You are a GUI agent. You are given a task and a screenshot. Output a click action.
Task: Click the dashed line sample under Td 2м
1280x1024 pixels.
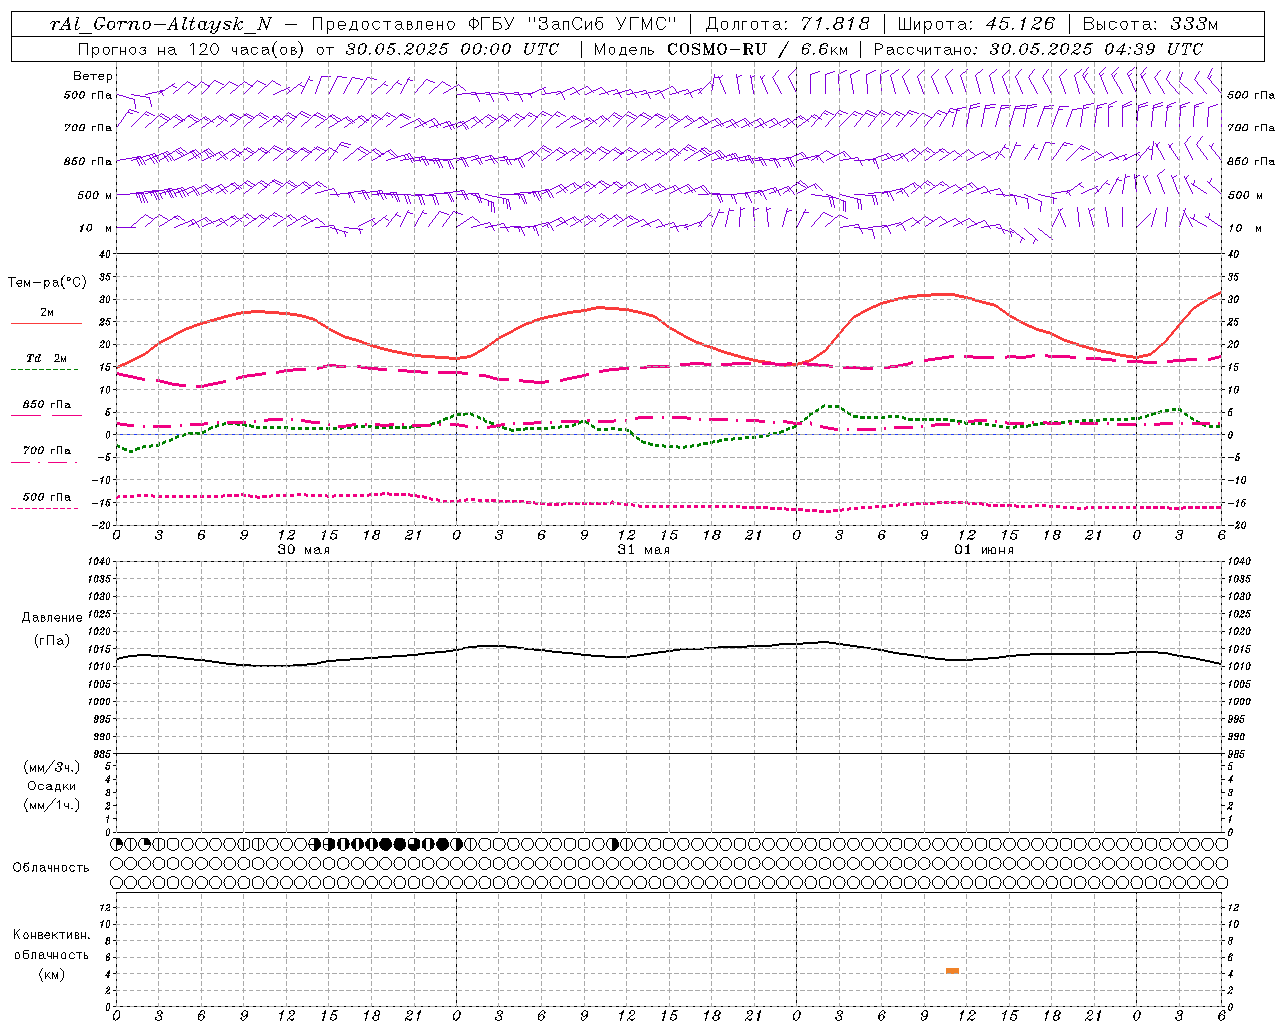45,370
